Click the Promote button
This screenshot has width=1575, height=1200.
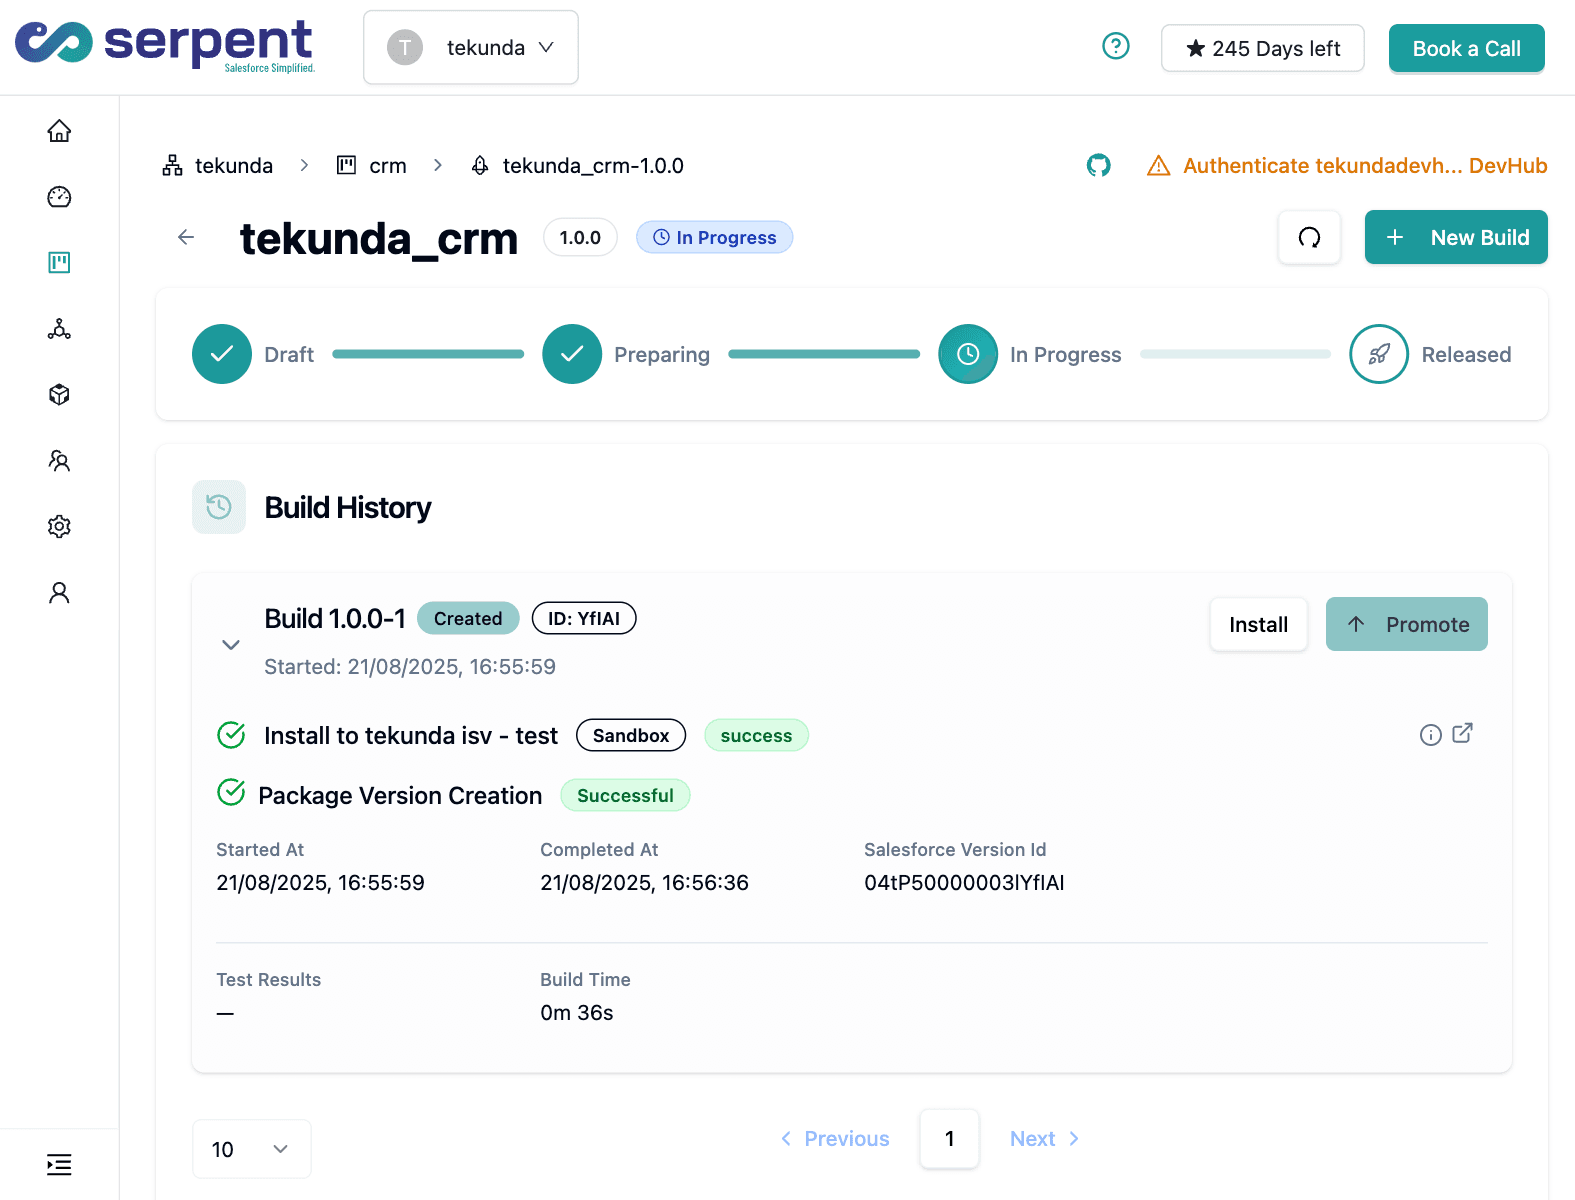[1406, 625]
